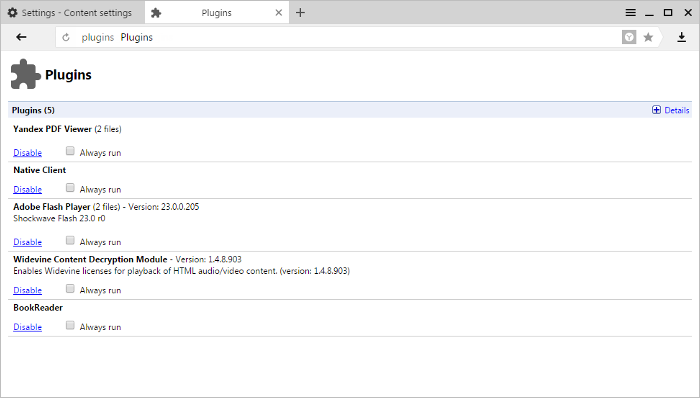Expand plugin Details with plus icon

(x=656, y=110)
